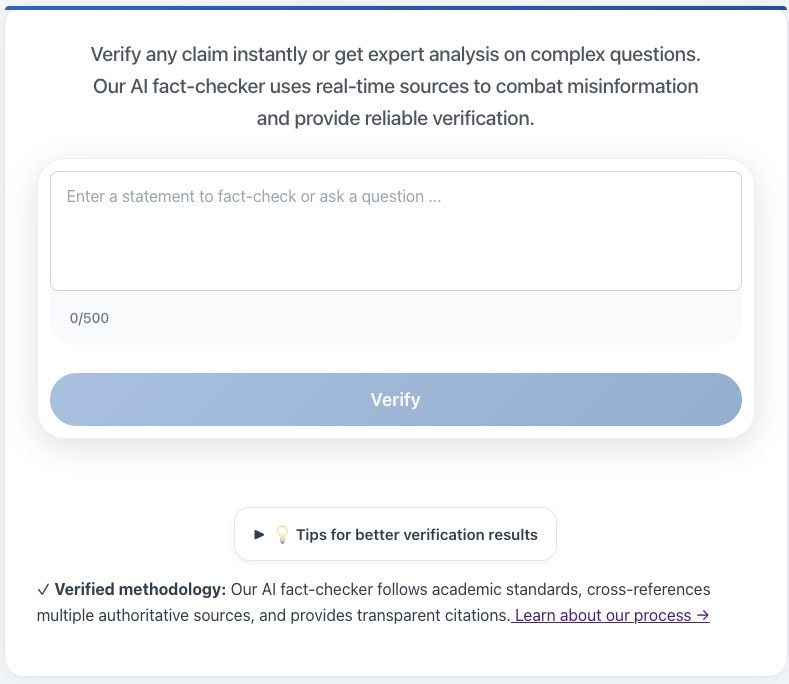Click the arrow icon after Learn about our process
The image size is (789, 684).
click(x=703, y=615)
